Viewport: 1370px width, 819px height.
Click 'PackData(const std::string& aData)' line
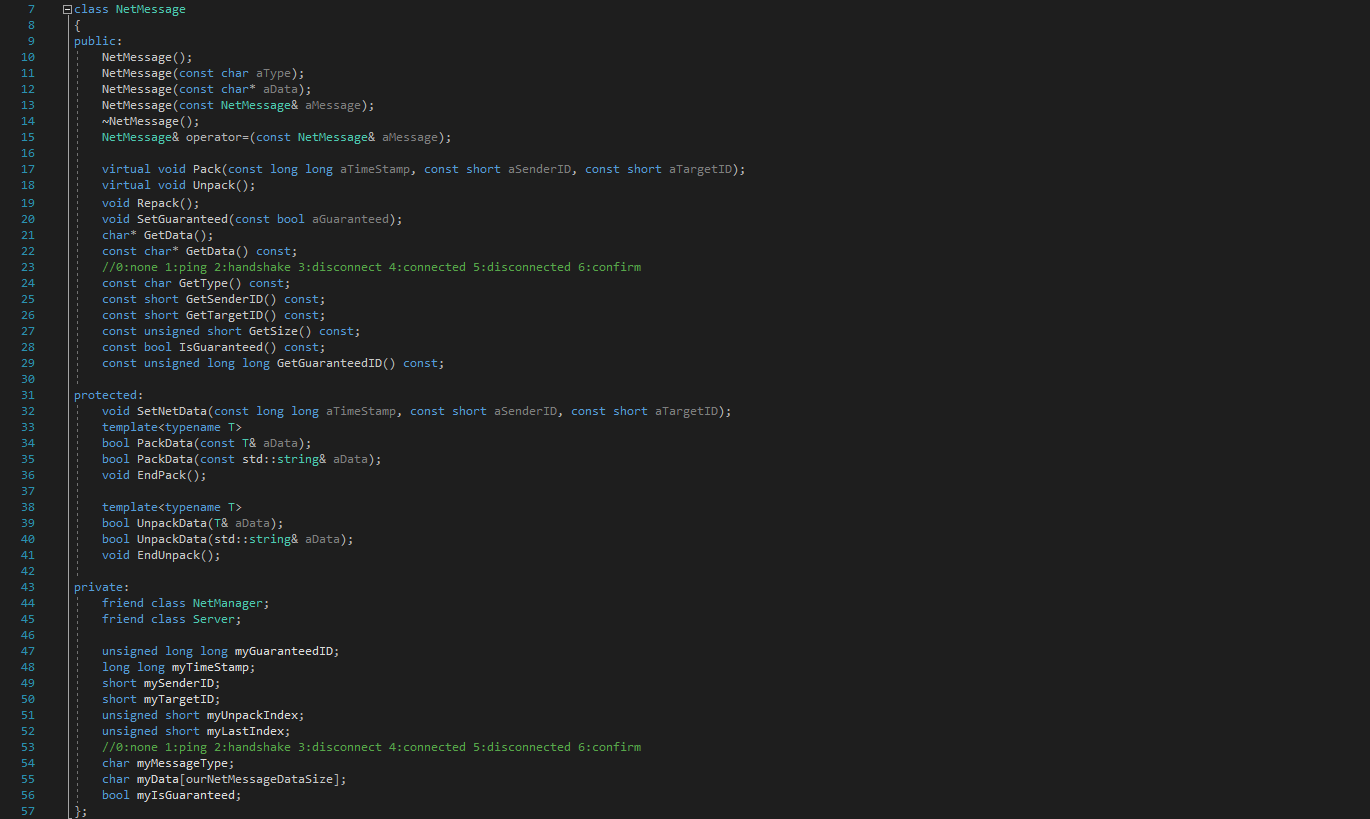(242, 459)
